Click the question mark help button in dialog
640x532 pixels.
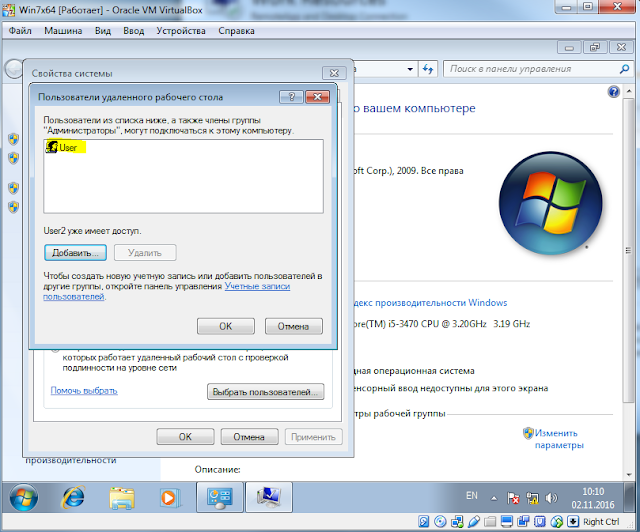click(x=291, y=97)
